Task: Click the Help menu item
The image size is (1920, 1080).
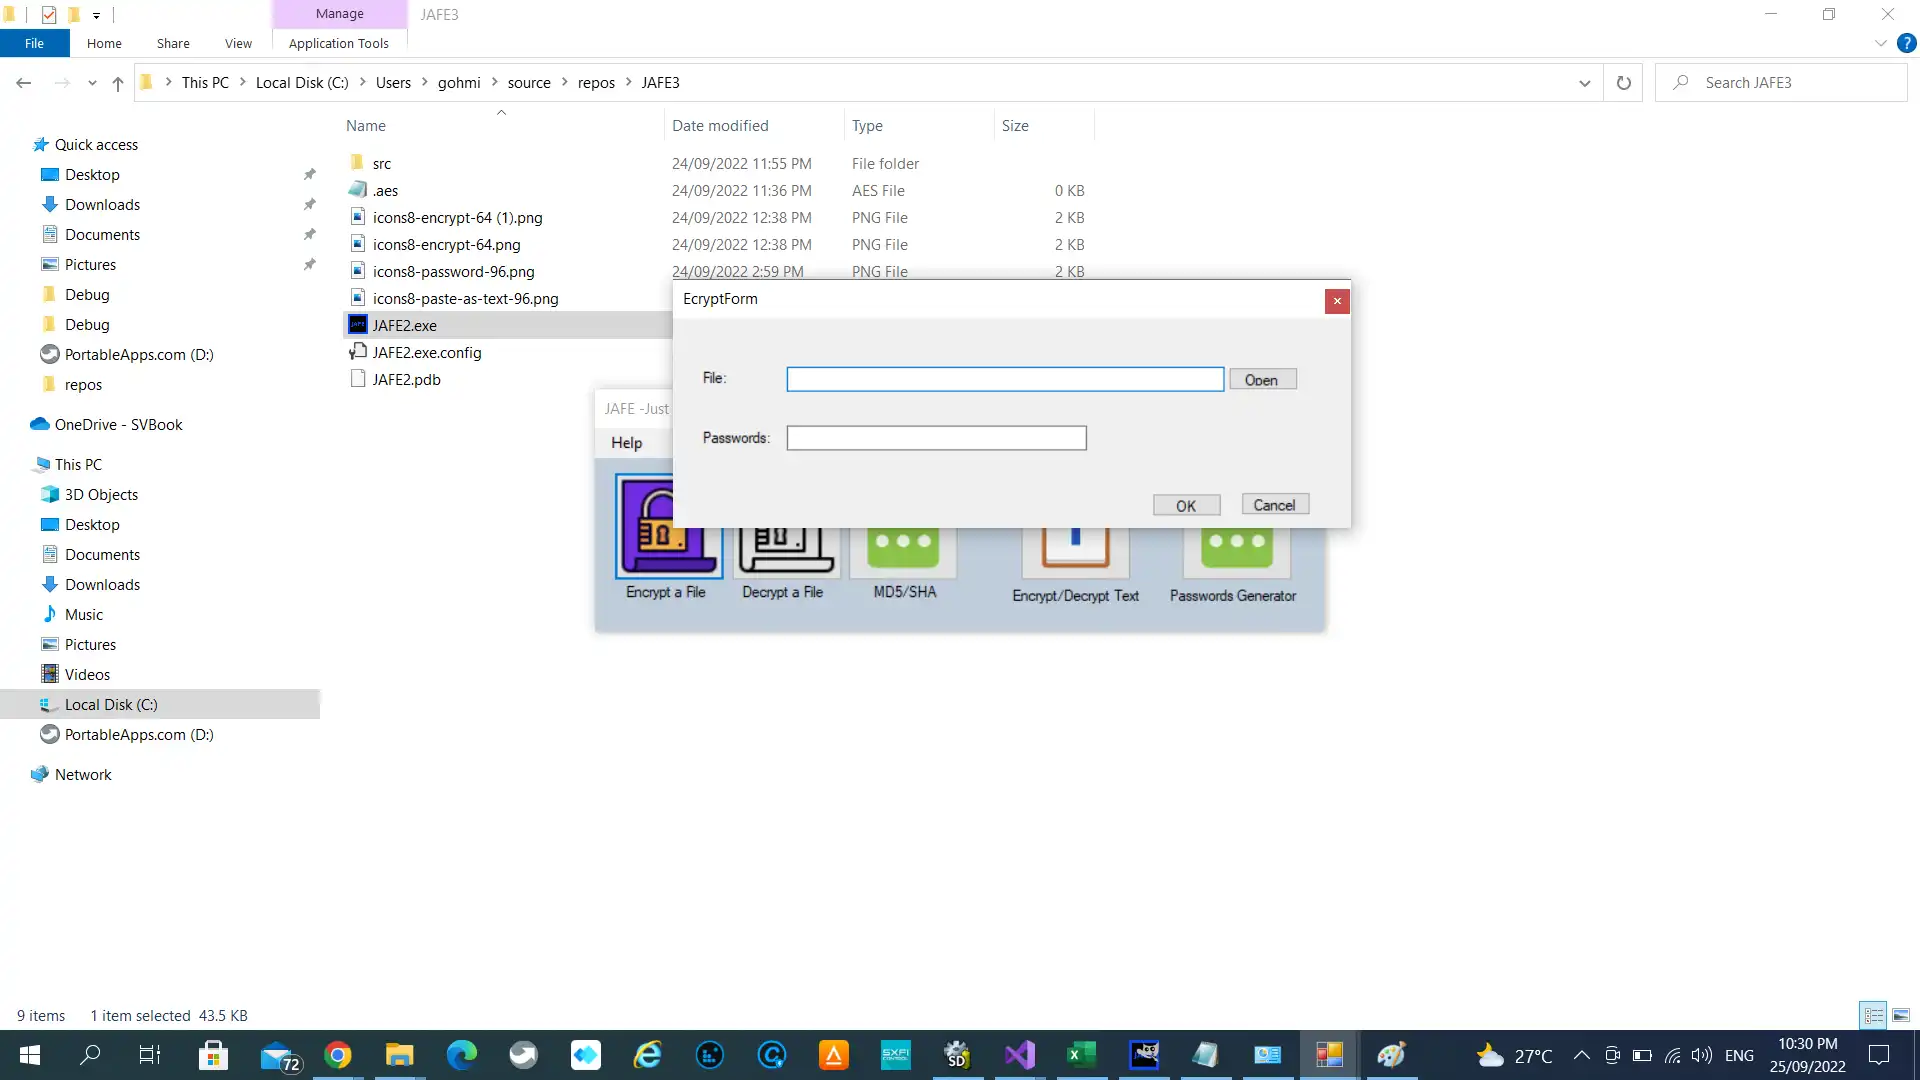Action: [x=626, y=442]
